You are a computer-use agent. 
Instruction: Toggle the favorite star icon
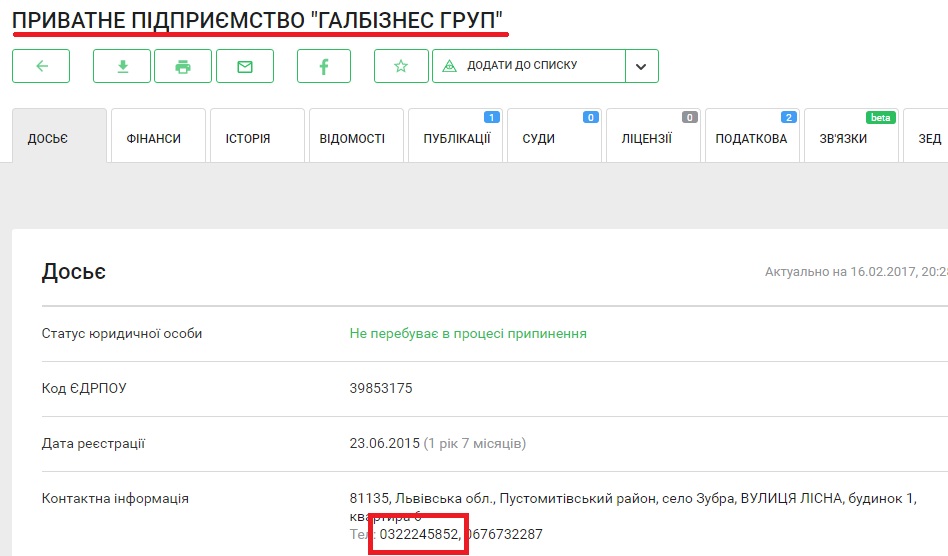coord(401,66)
